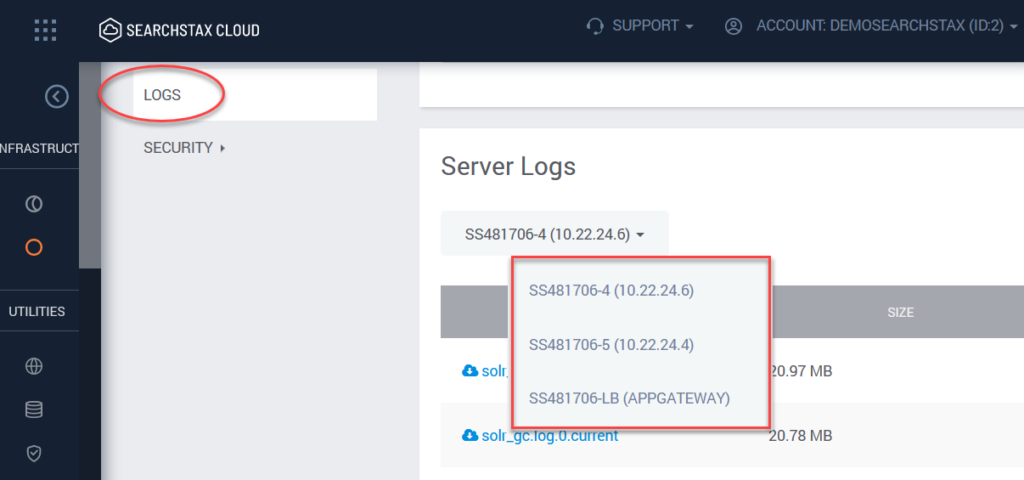Click the download icon beside solr_gc.log.0.current

point(470,436)
